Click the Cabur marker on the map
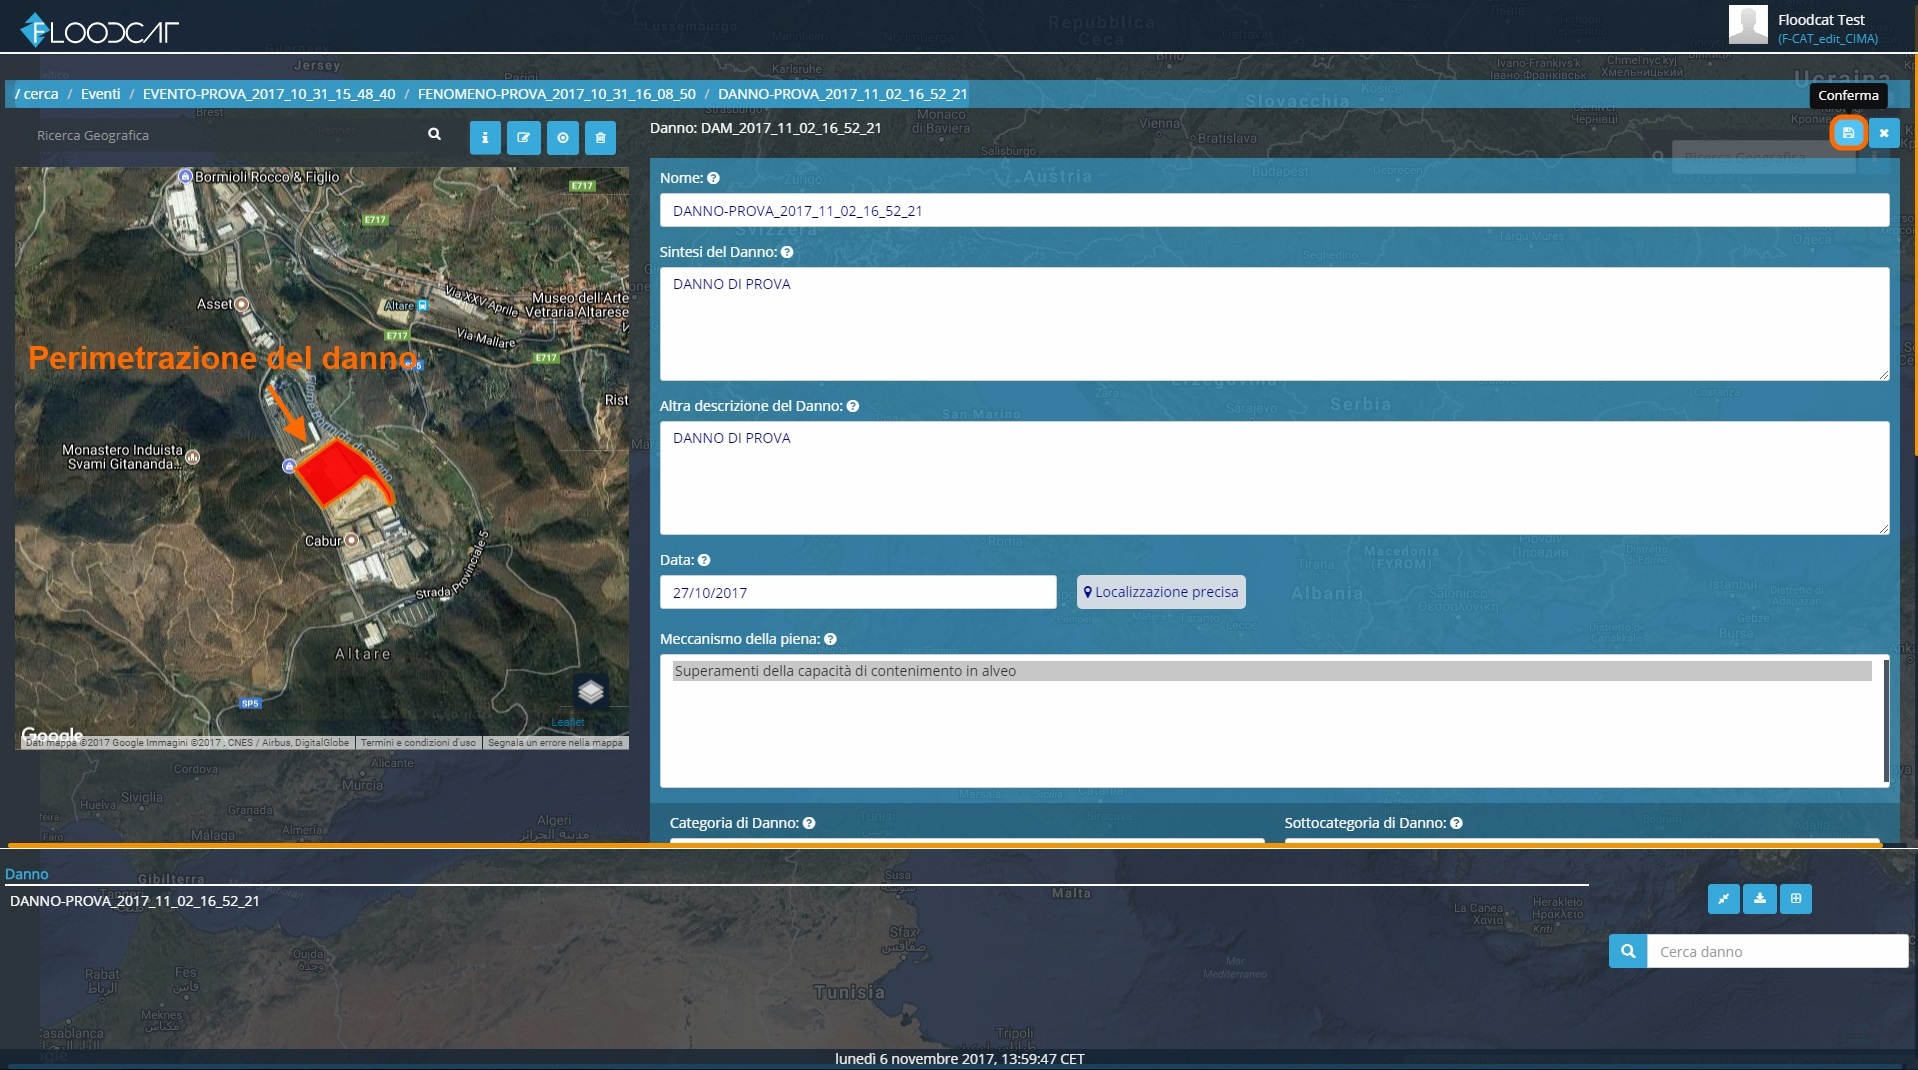 coord(351,540)
